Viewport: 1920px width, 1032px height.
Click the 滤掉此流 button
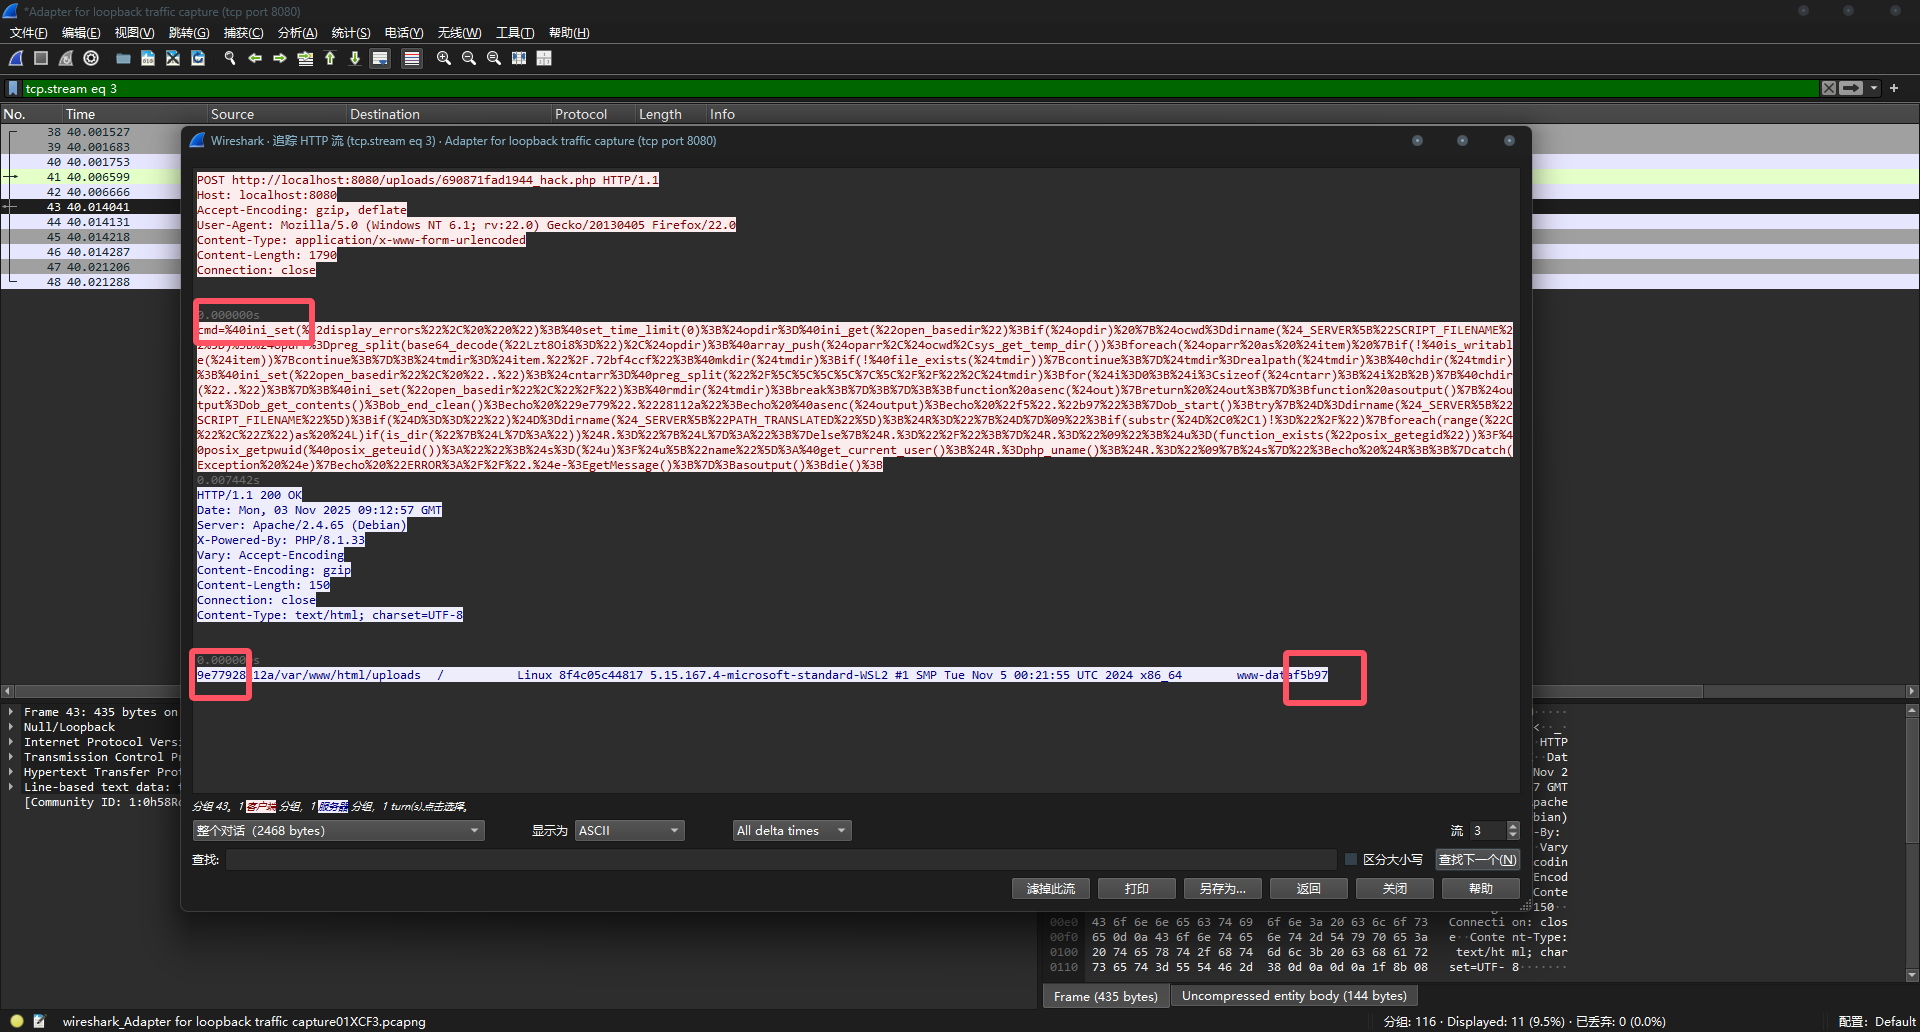click(1050, 888)
